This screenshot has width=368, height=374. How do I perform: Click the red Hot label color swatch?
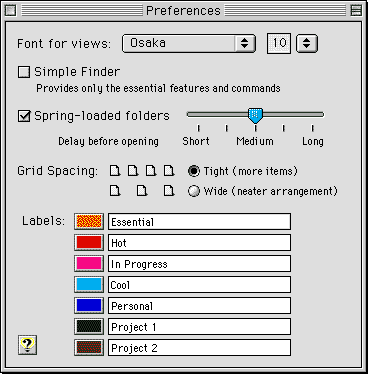point(89,243)
